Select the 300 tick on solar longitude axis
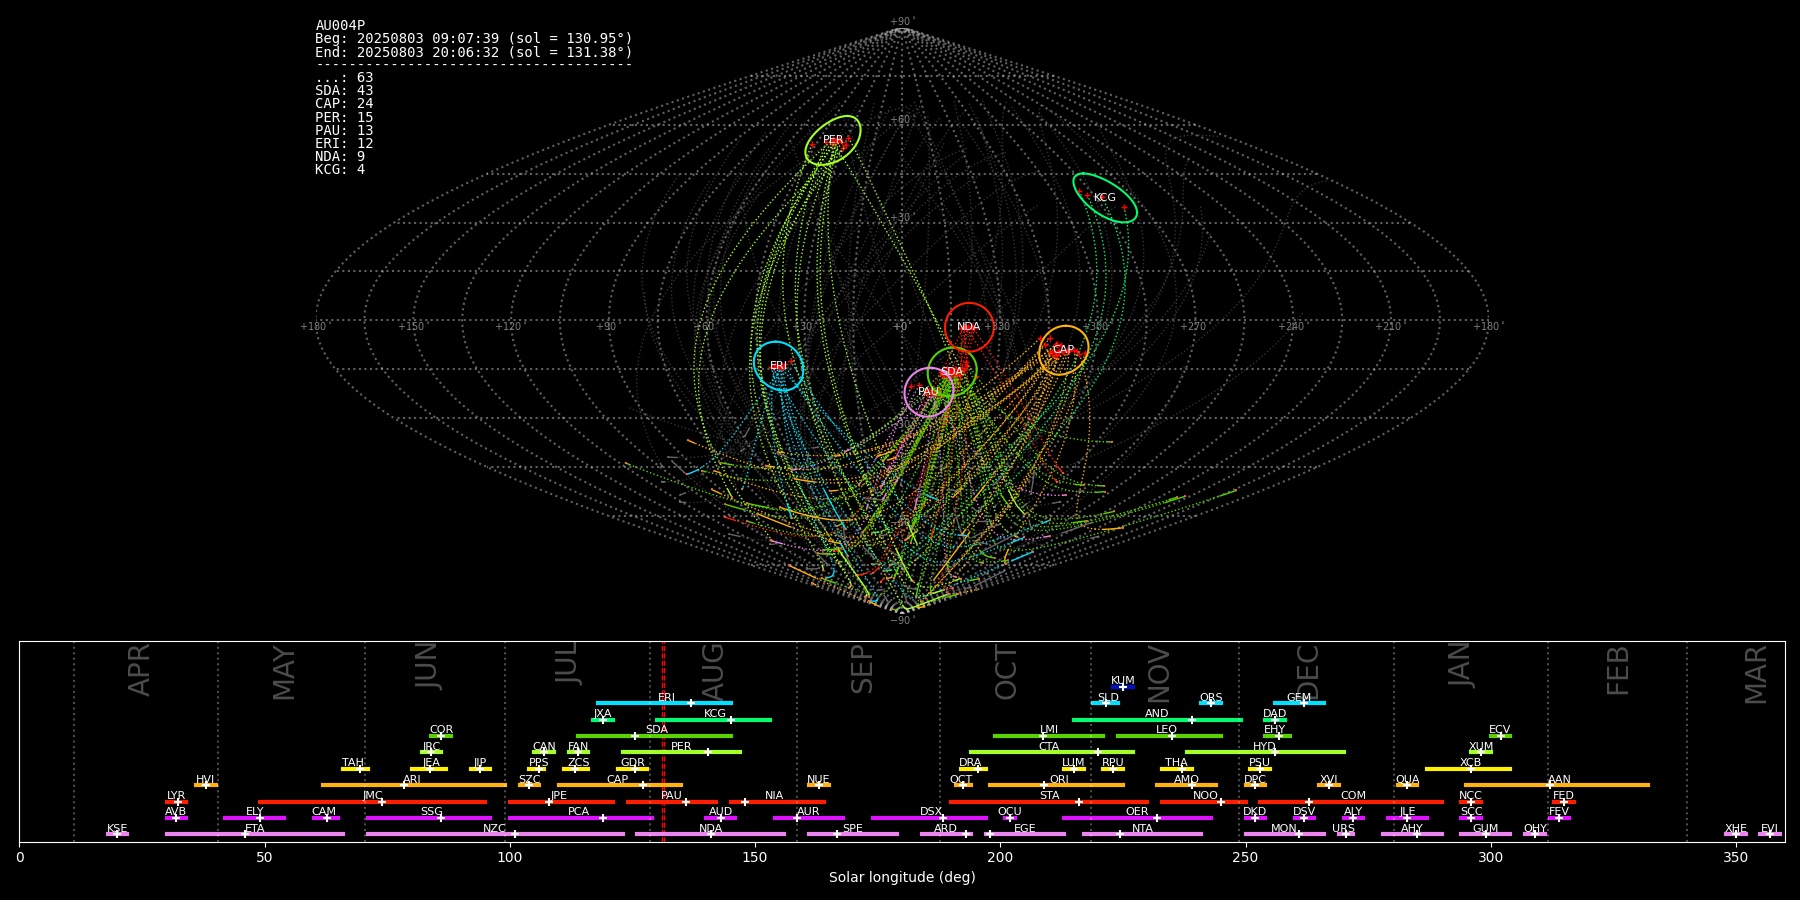Image resolution: width=1800 pixels, height=900 pixels. 1490,857
